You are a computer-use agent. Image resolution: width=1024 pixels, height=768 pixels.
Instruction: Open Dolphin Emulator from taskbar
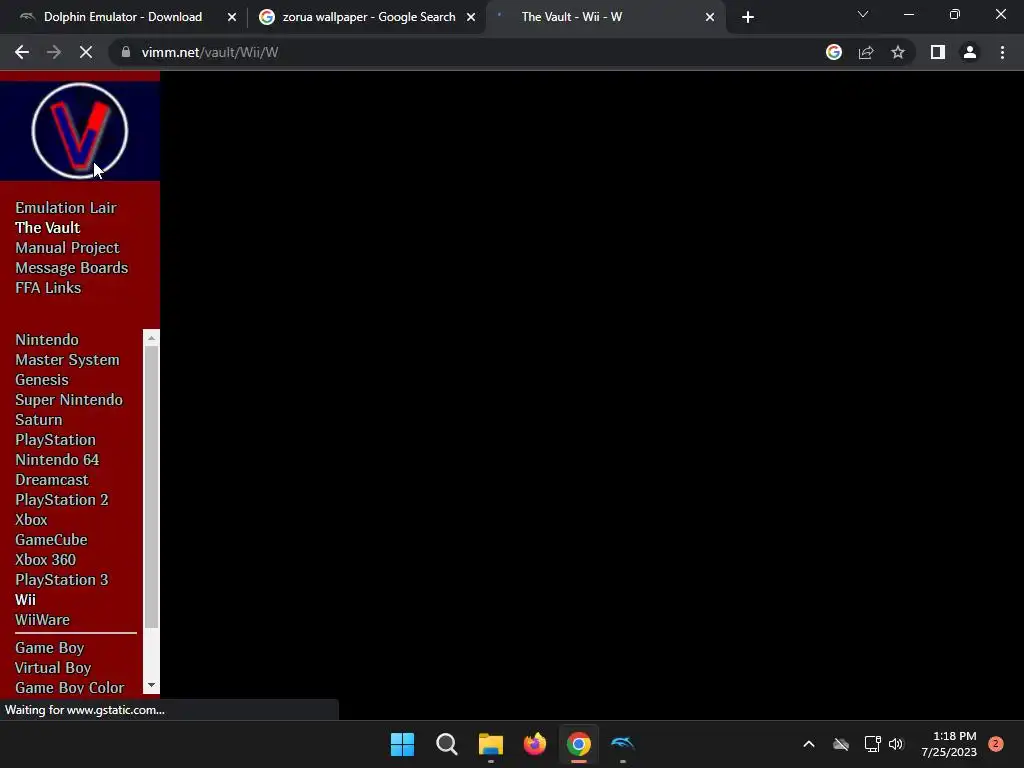click(x=622, y=744)
